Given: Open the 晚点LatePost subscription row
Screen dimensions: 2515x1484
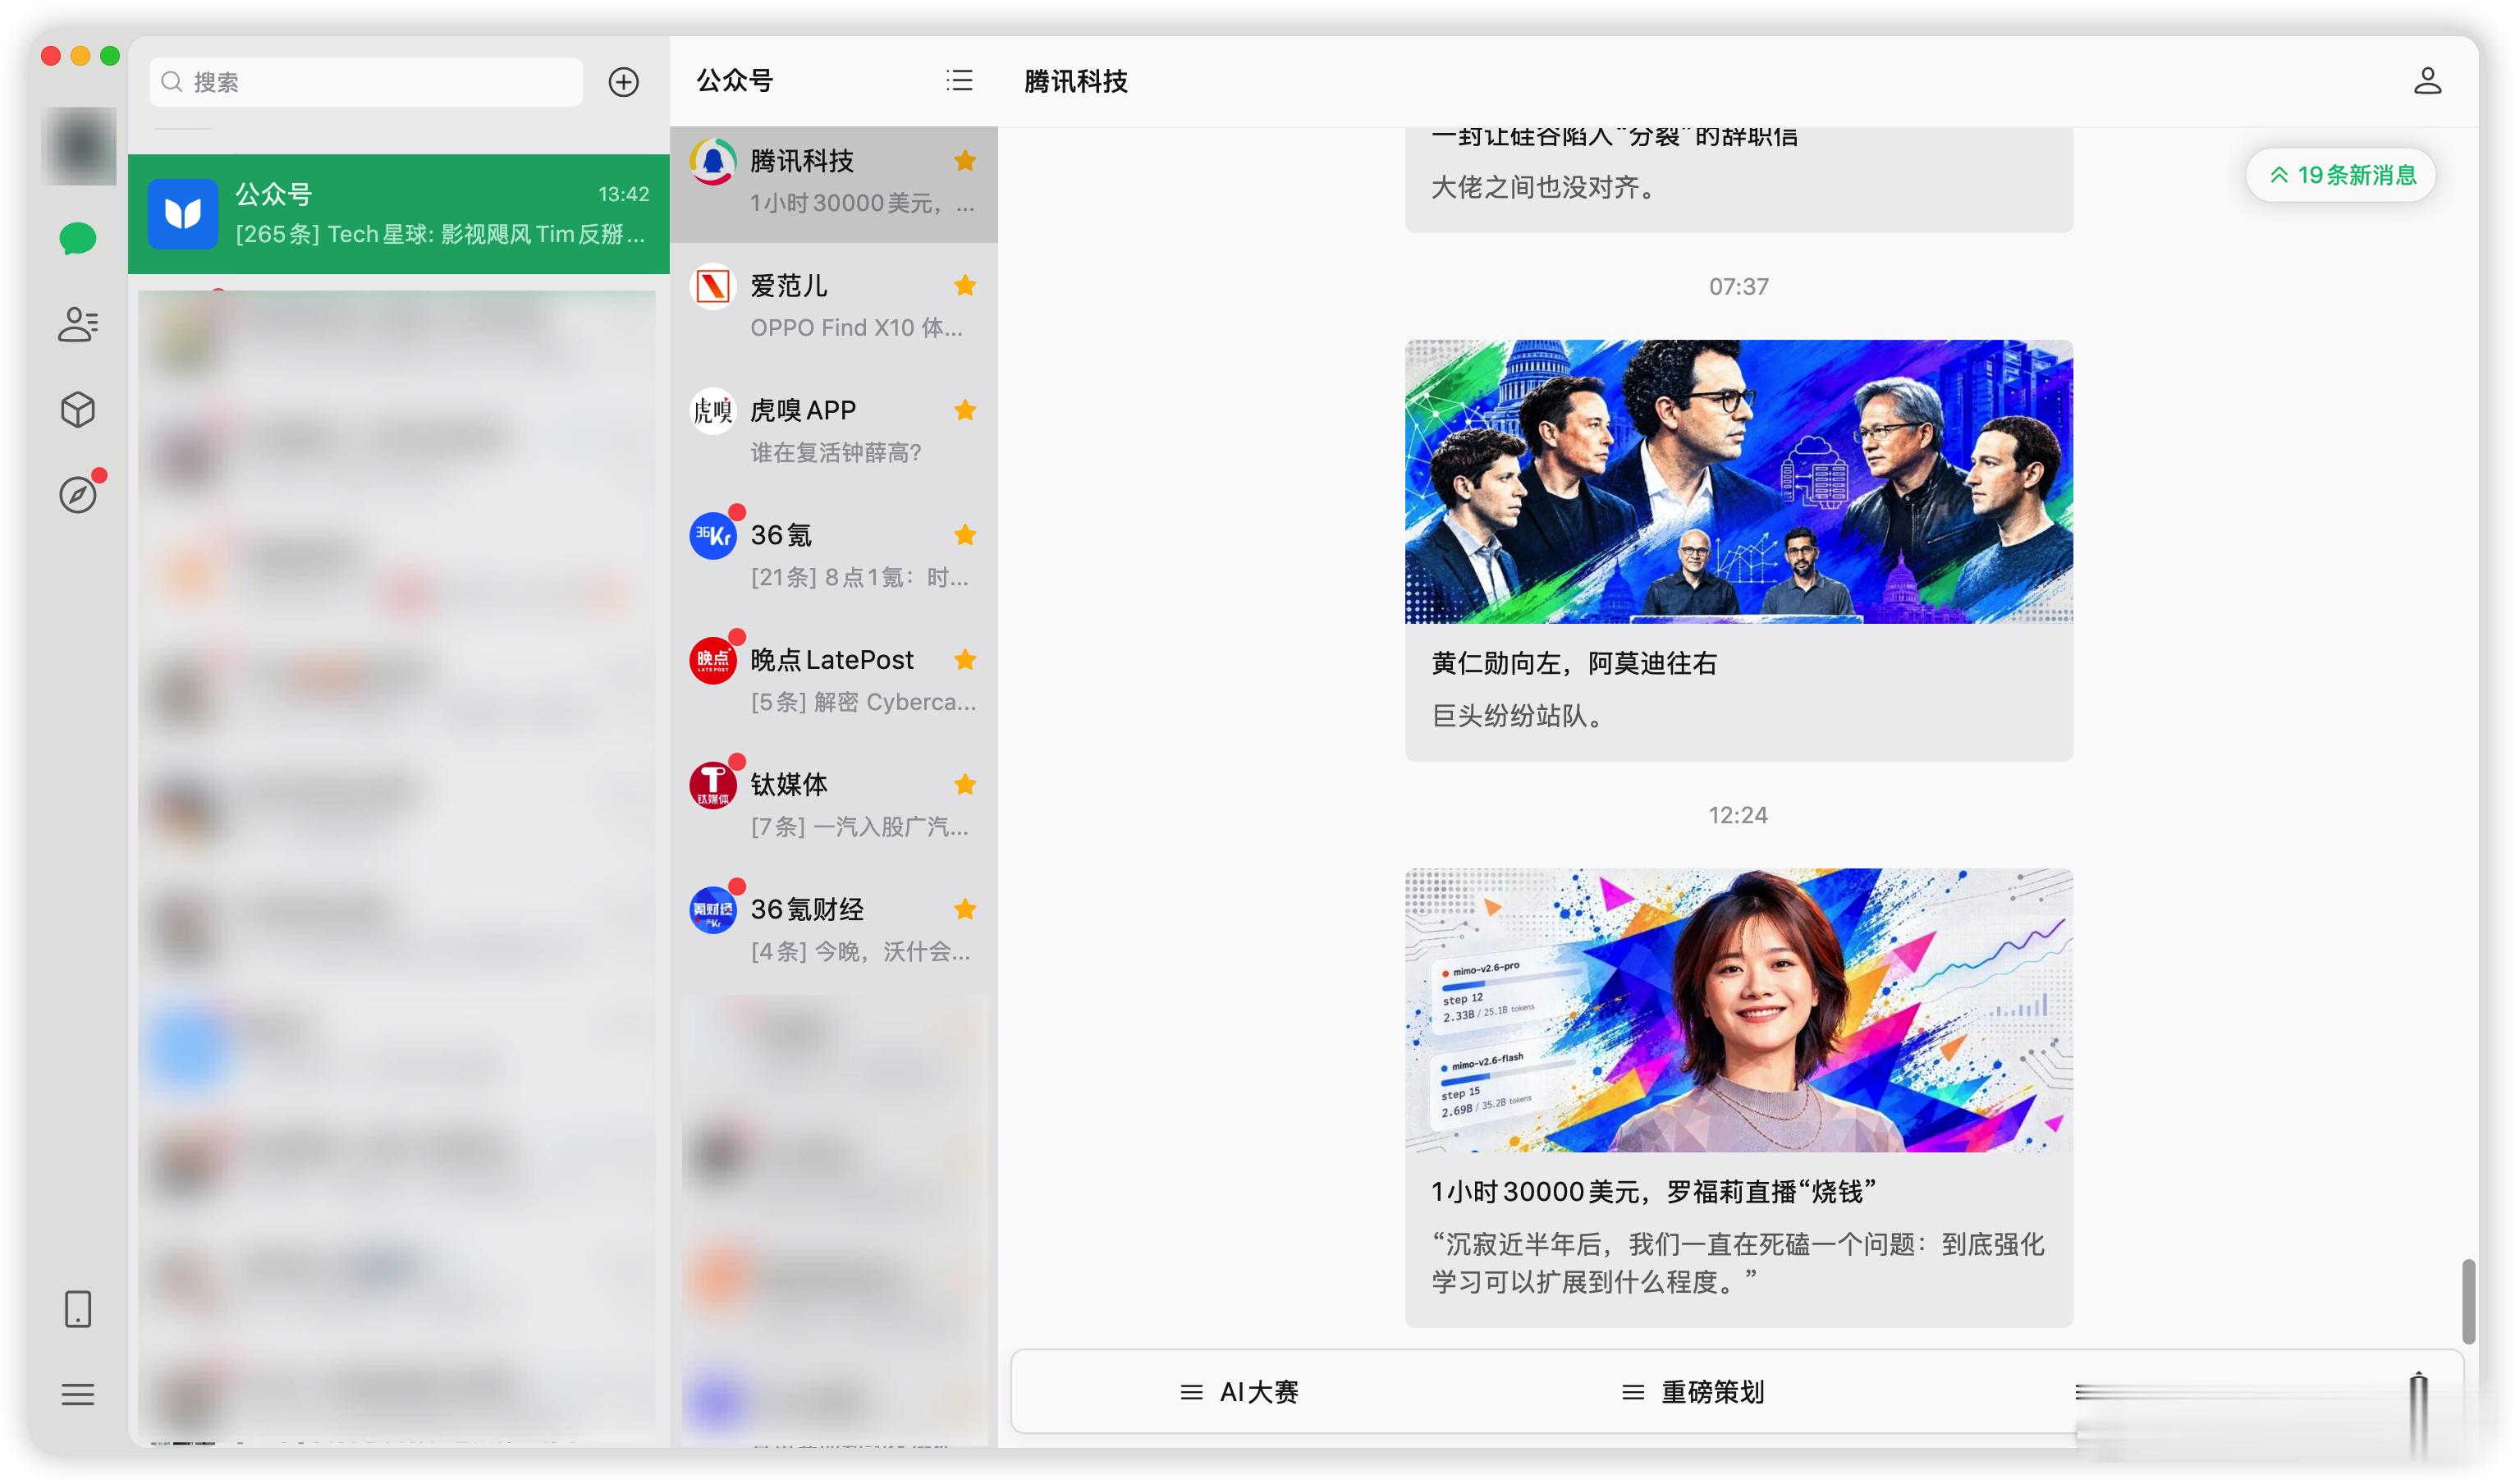Looking at the screenshot, I should pos(834,680).
